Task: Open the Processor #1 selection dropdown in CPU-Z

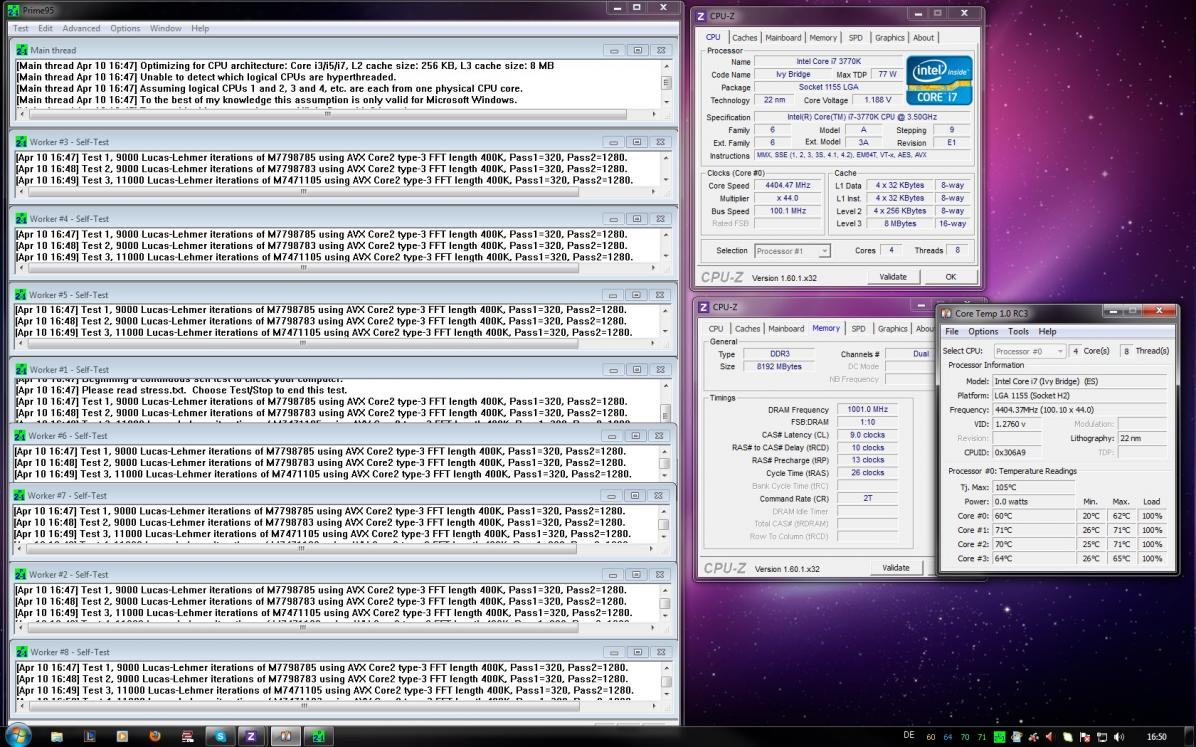Action: [792, 251]
